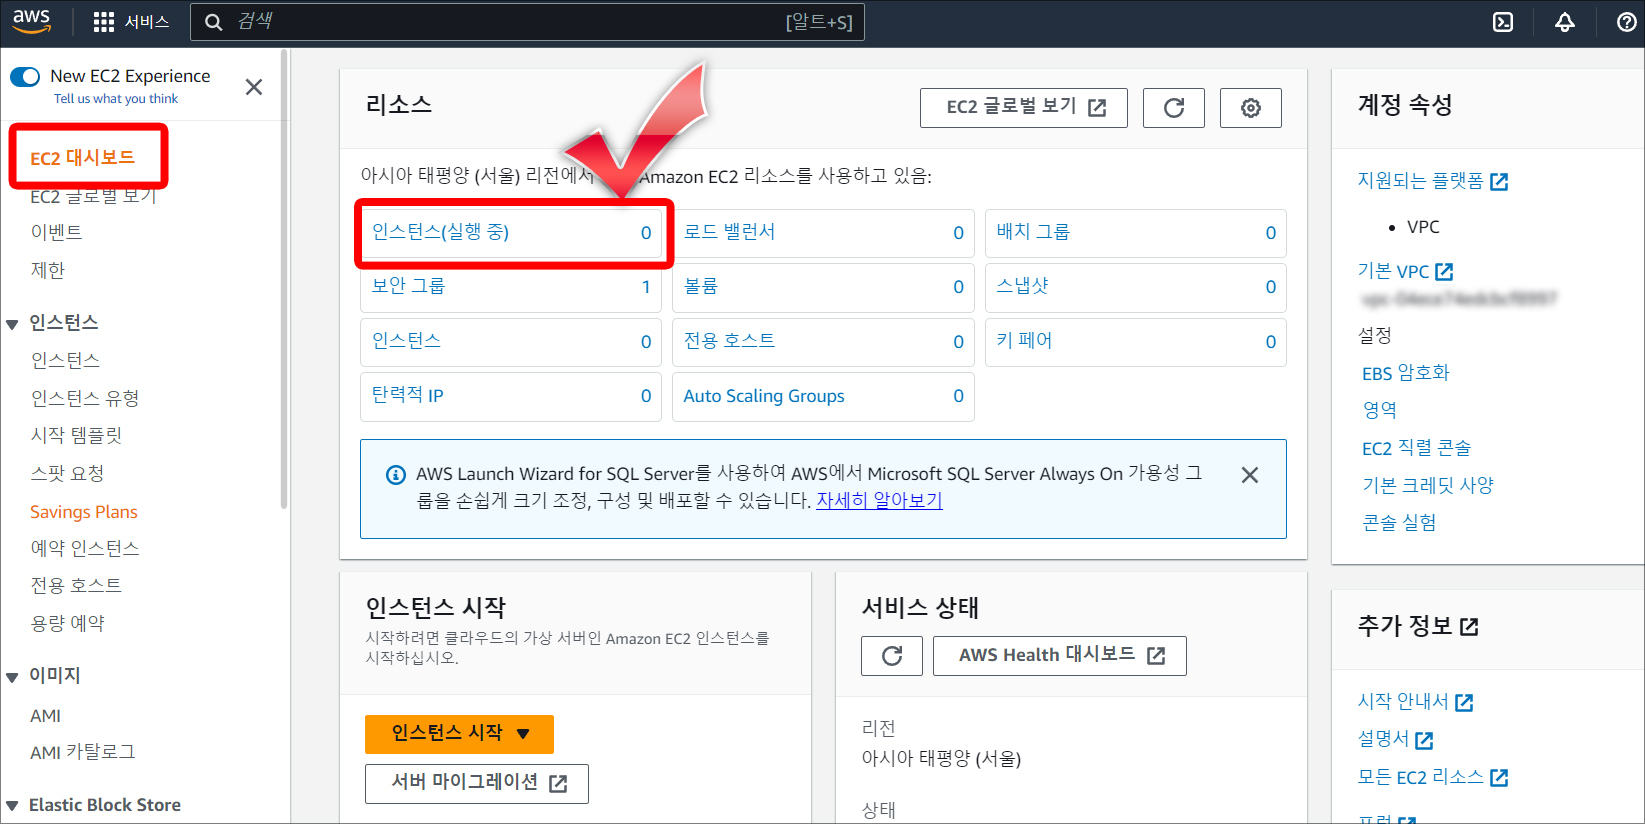Open the CloudShell terminal icon
This screenshot has height=824, width=1645.
1503,22
